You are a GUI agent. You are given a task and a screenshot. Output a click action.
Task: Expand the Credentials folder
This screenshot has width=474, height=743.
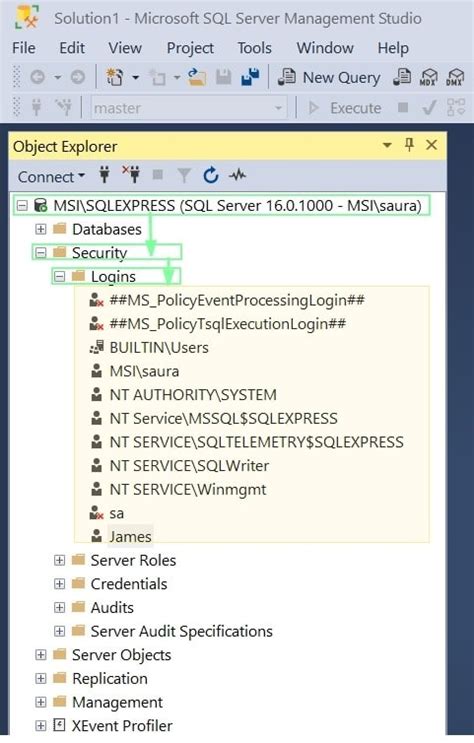click(x=59, y=584)
